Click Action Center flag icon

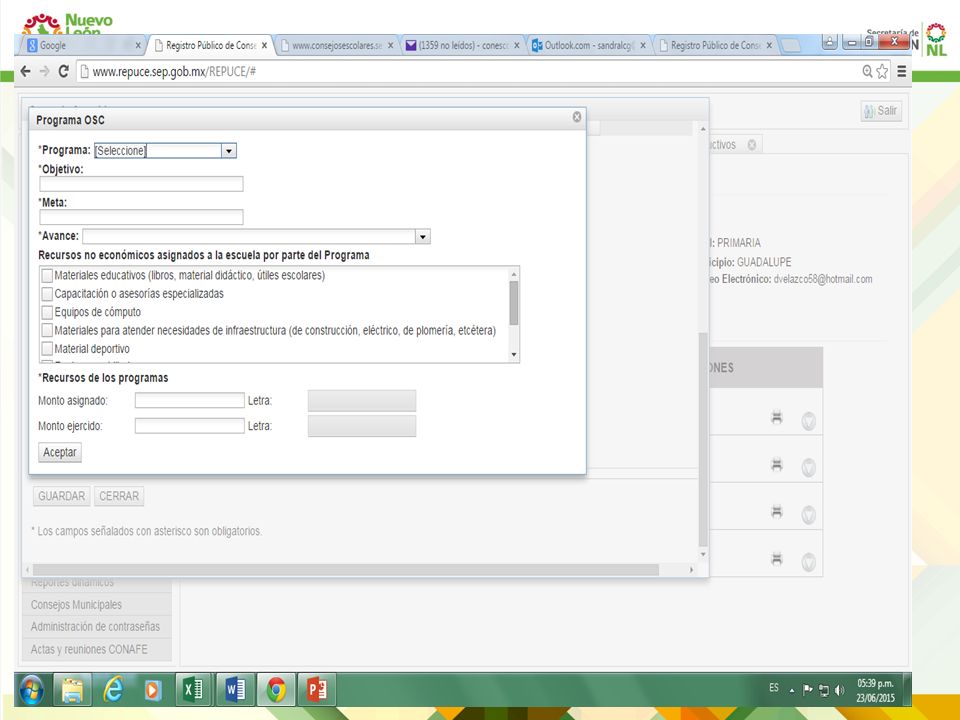(x=808, y=690)
